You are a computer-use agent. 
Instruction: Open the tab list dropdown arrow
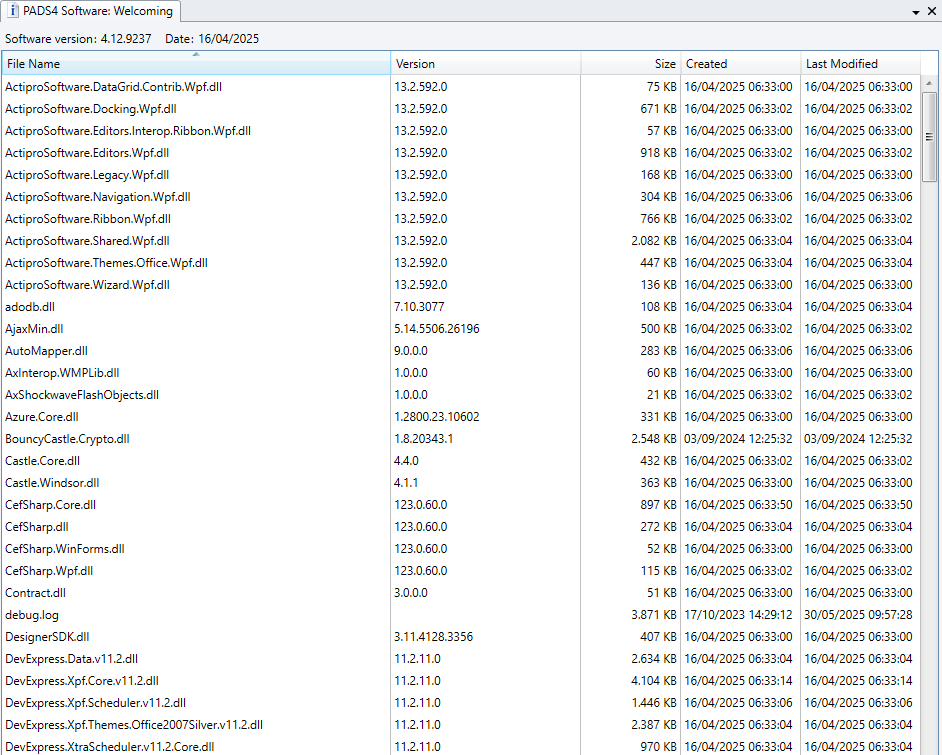coord(916,12)
